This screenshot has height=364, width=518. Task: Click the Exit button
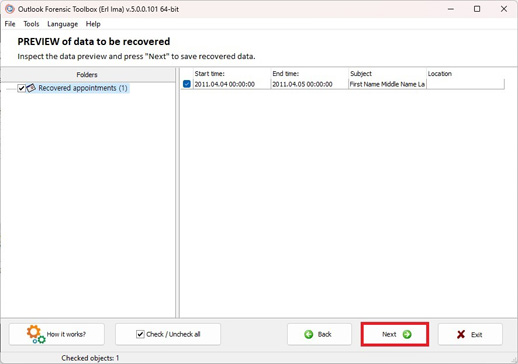click(x=470, y=334)
